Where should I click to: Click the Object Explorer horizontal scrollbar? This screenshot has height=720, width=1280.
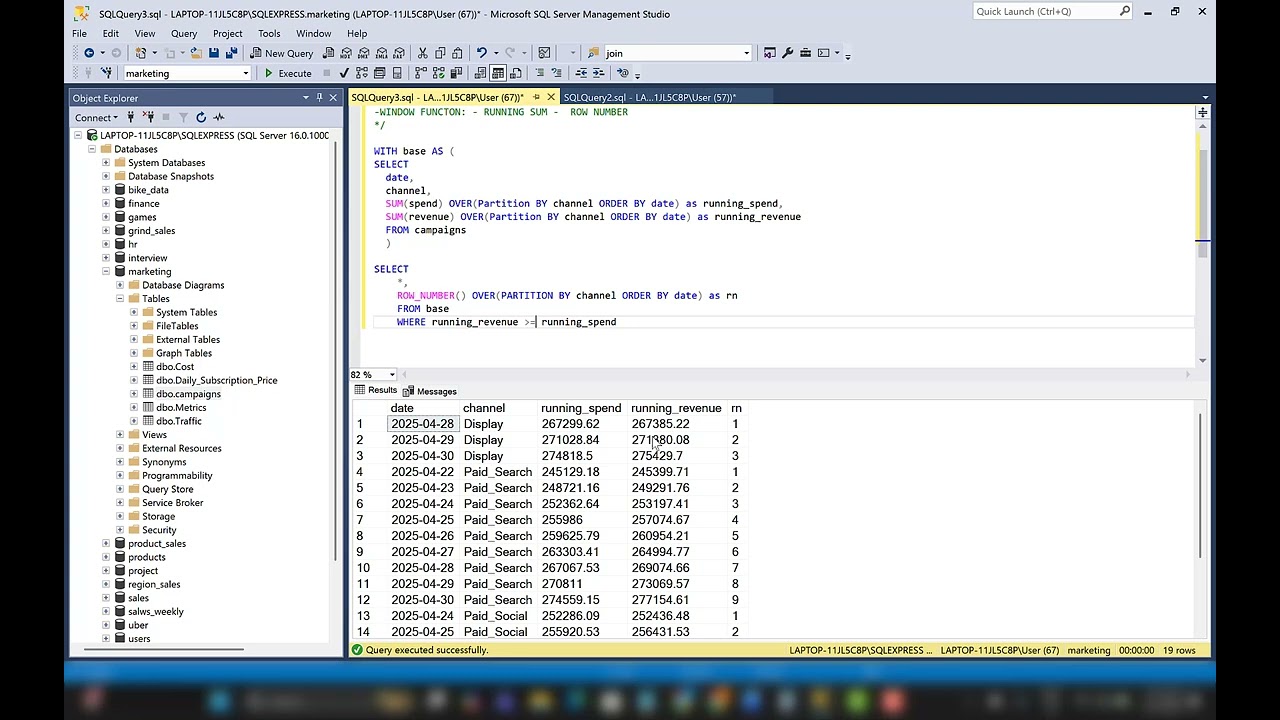[x=164, y=650]
